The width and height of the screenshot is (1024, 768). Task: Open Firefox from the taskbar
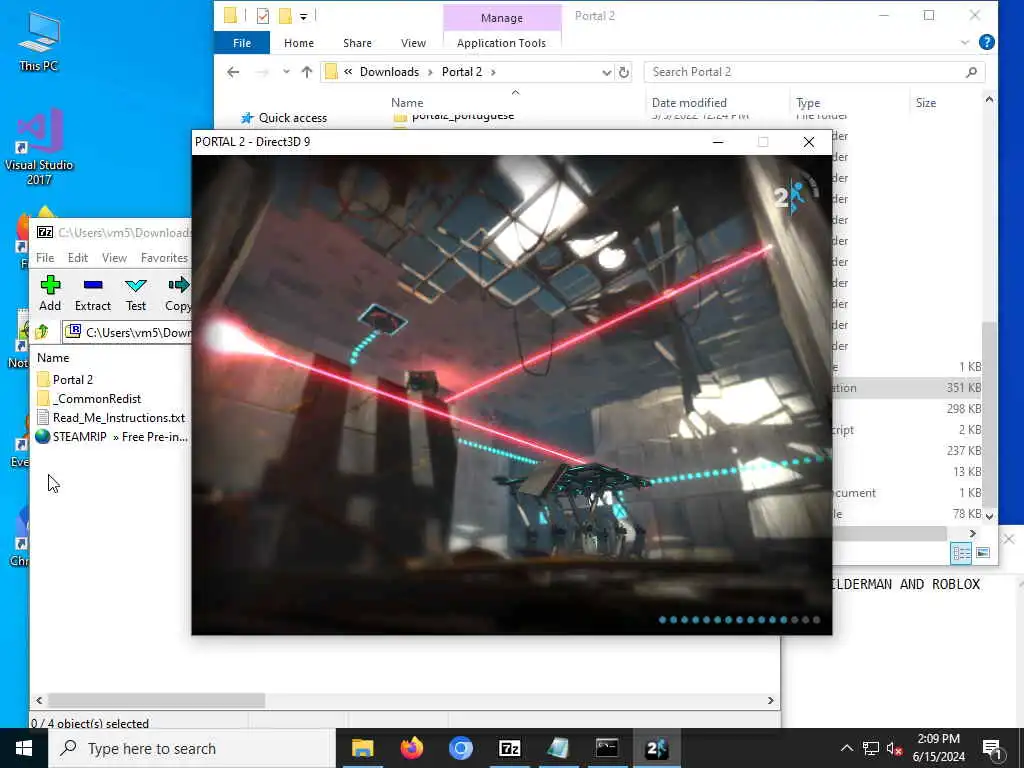[x=411, y=748]
